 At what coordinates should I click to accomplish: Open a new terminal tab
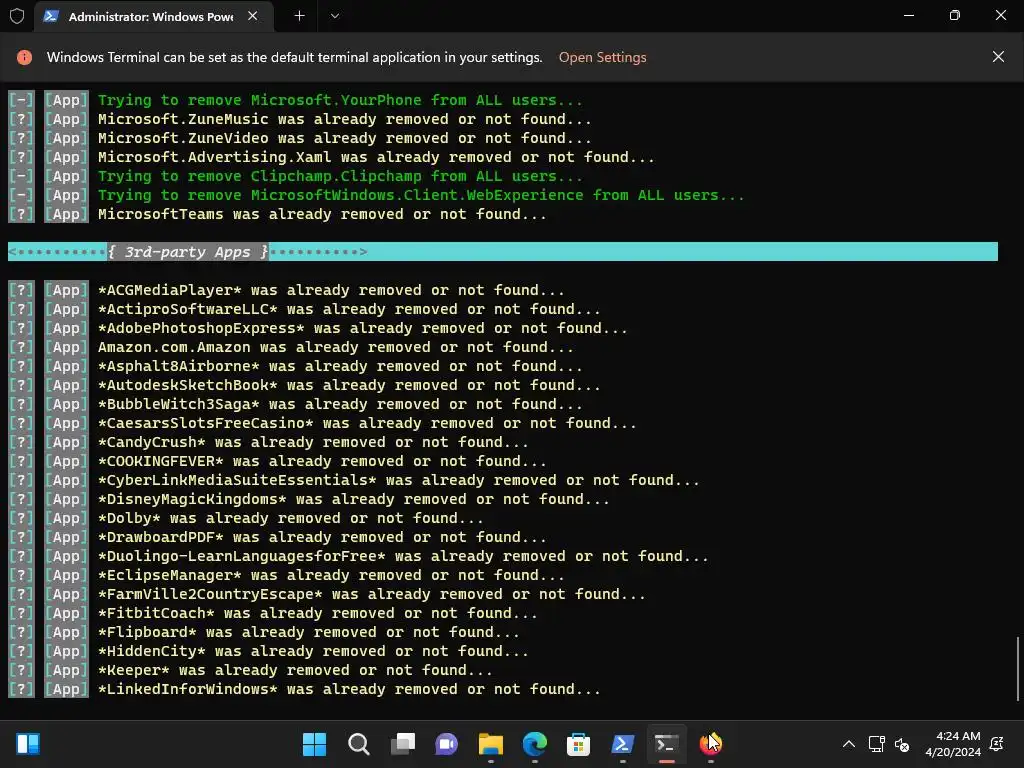click(299, 16)
